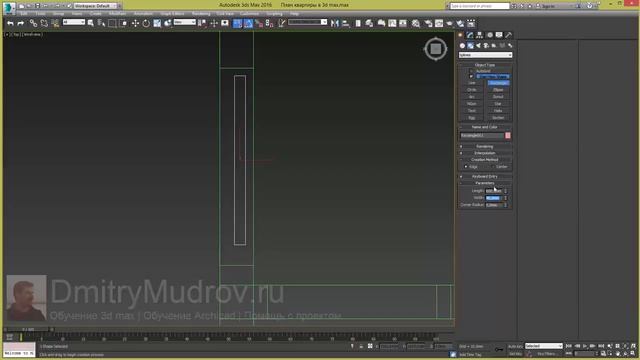Choose the Select Object tool

point(91,23)
